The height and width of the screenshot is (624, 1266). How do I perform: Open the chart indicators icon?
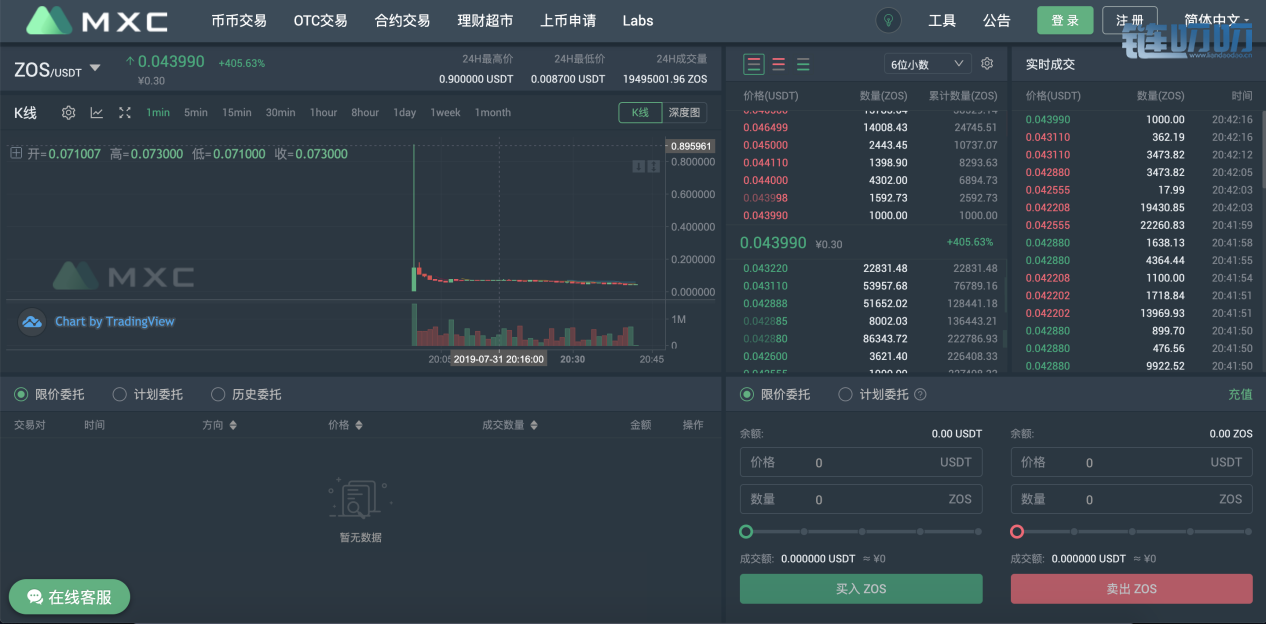pos(97,113)
